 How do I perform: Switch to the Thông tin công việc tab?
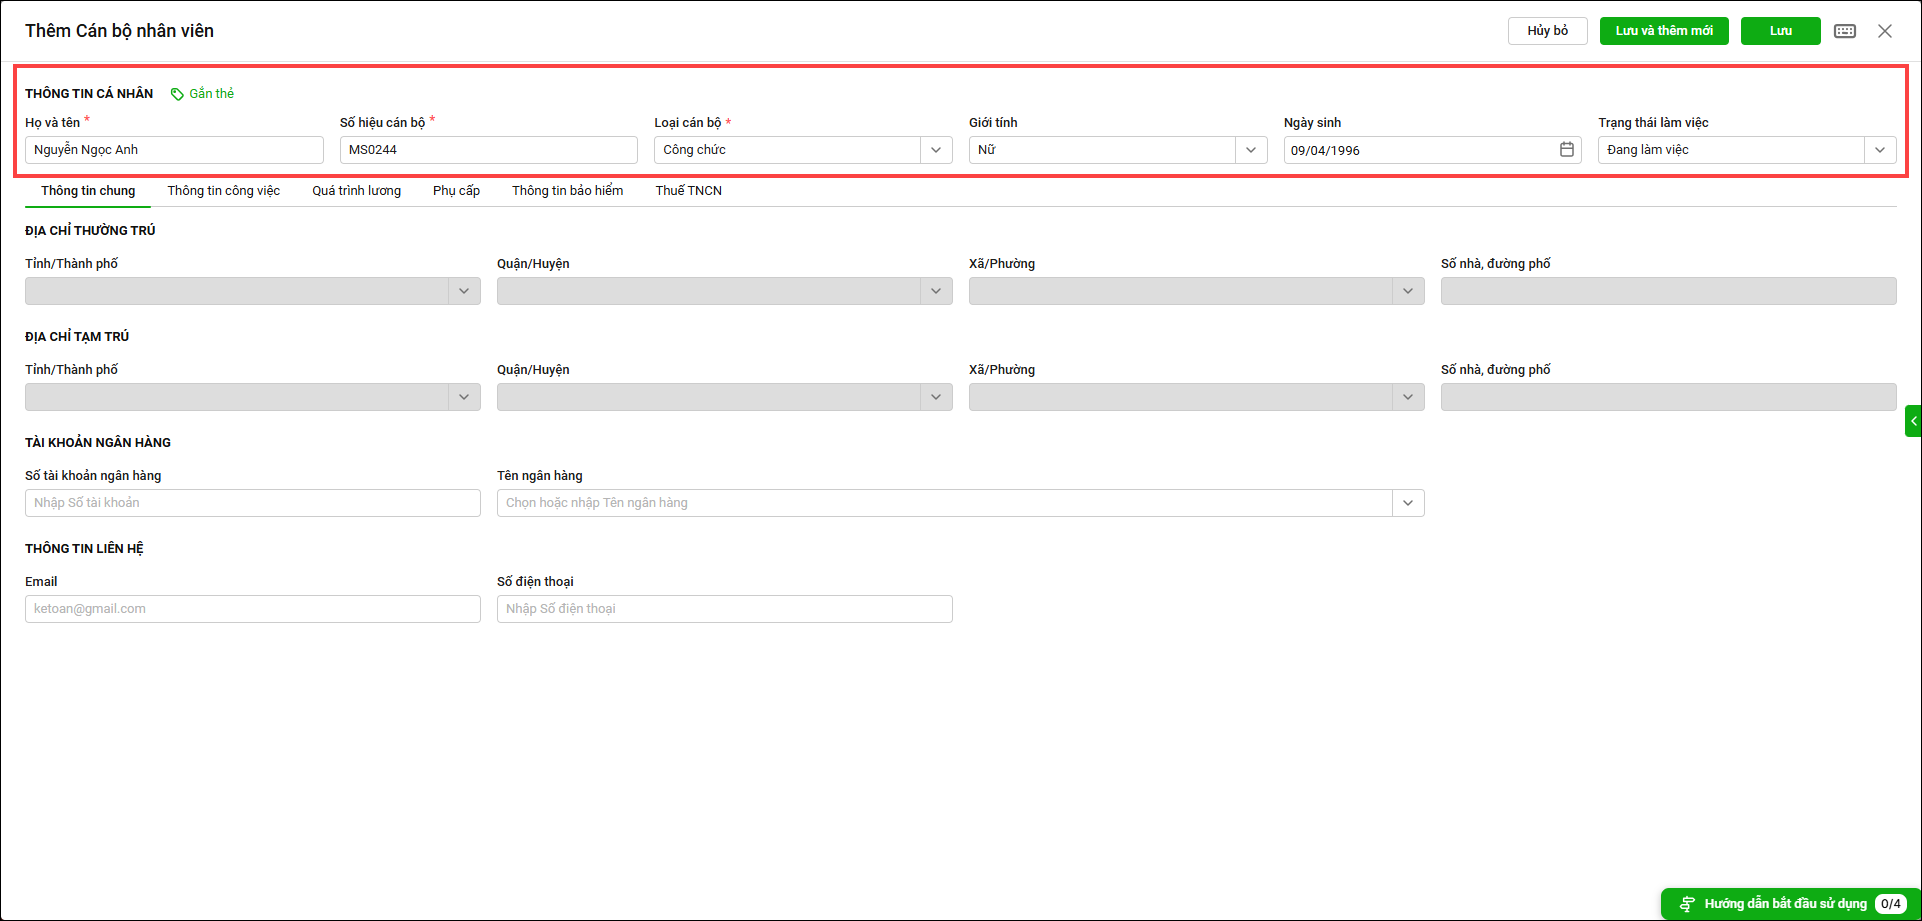[x=223, y=191]
